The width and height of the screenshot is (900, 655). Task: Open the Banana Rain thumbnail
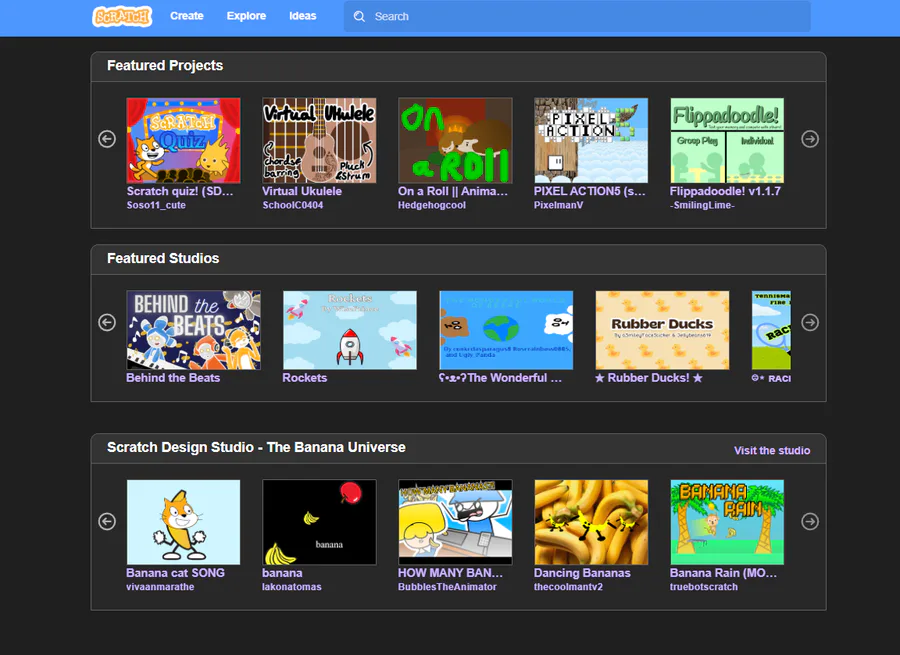click(727, 522)
